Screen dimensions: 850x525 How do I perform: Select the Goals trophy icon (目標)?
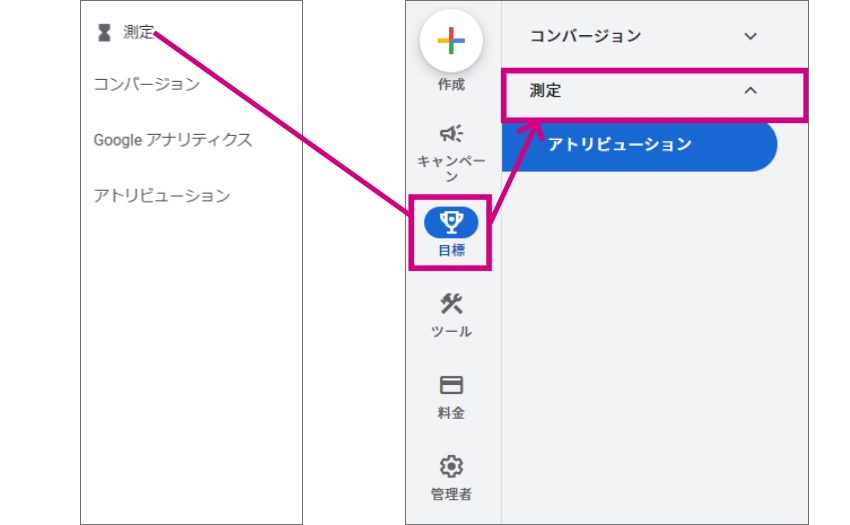point(451,222)
